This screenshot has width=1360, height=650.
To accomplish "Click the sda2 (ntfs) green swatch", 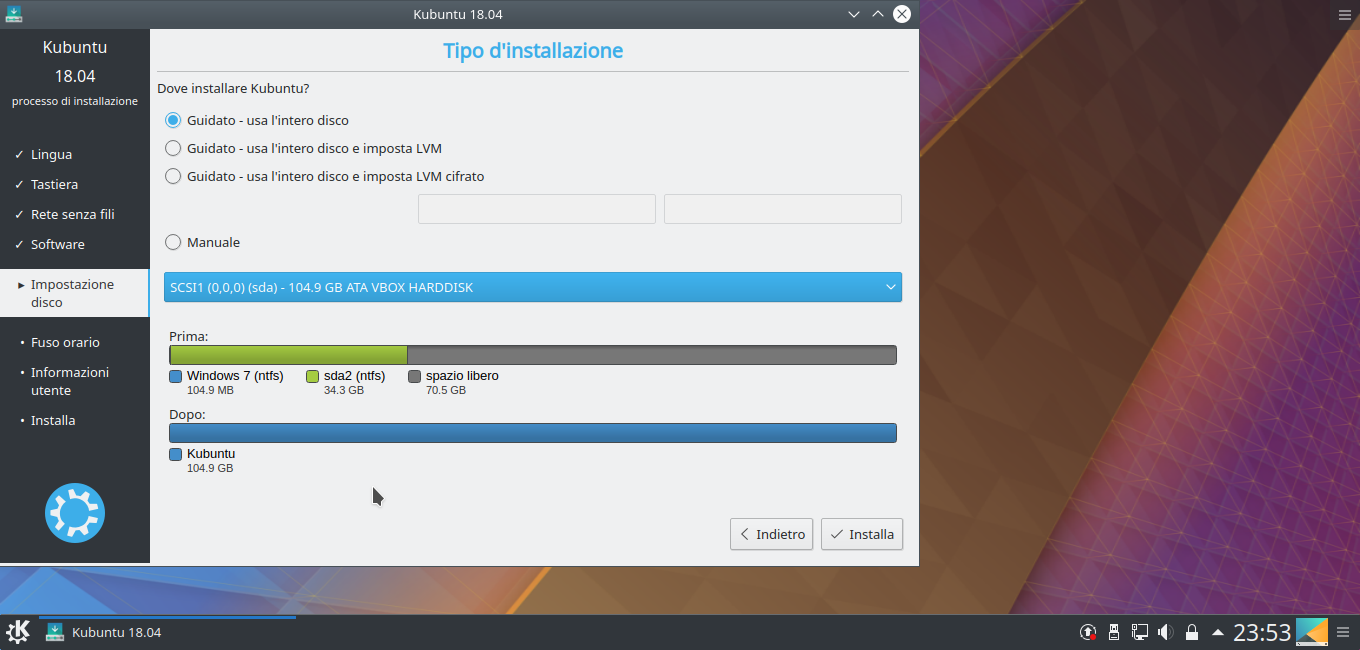I will [x=312, y=377].
